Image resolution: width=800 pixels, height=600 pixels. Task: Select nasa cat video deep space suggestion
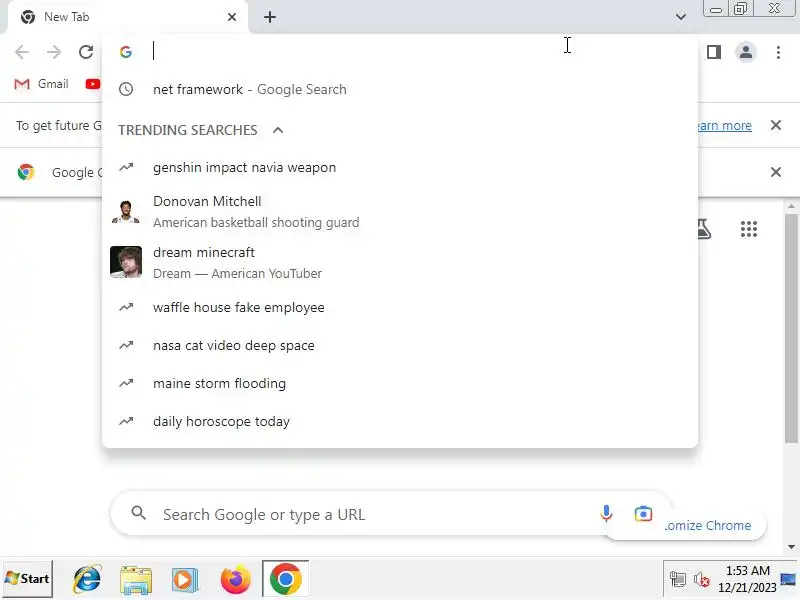click(x=400, y=345)
